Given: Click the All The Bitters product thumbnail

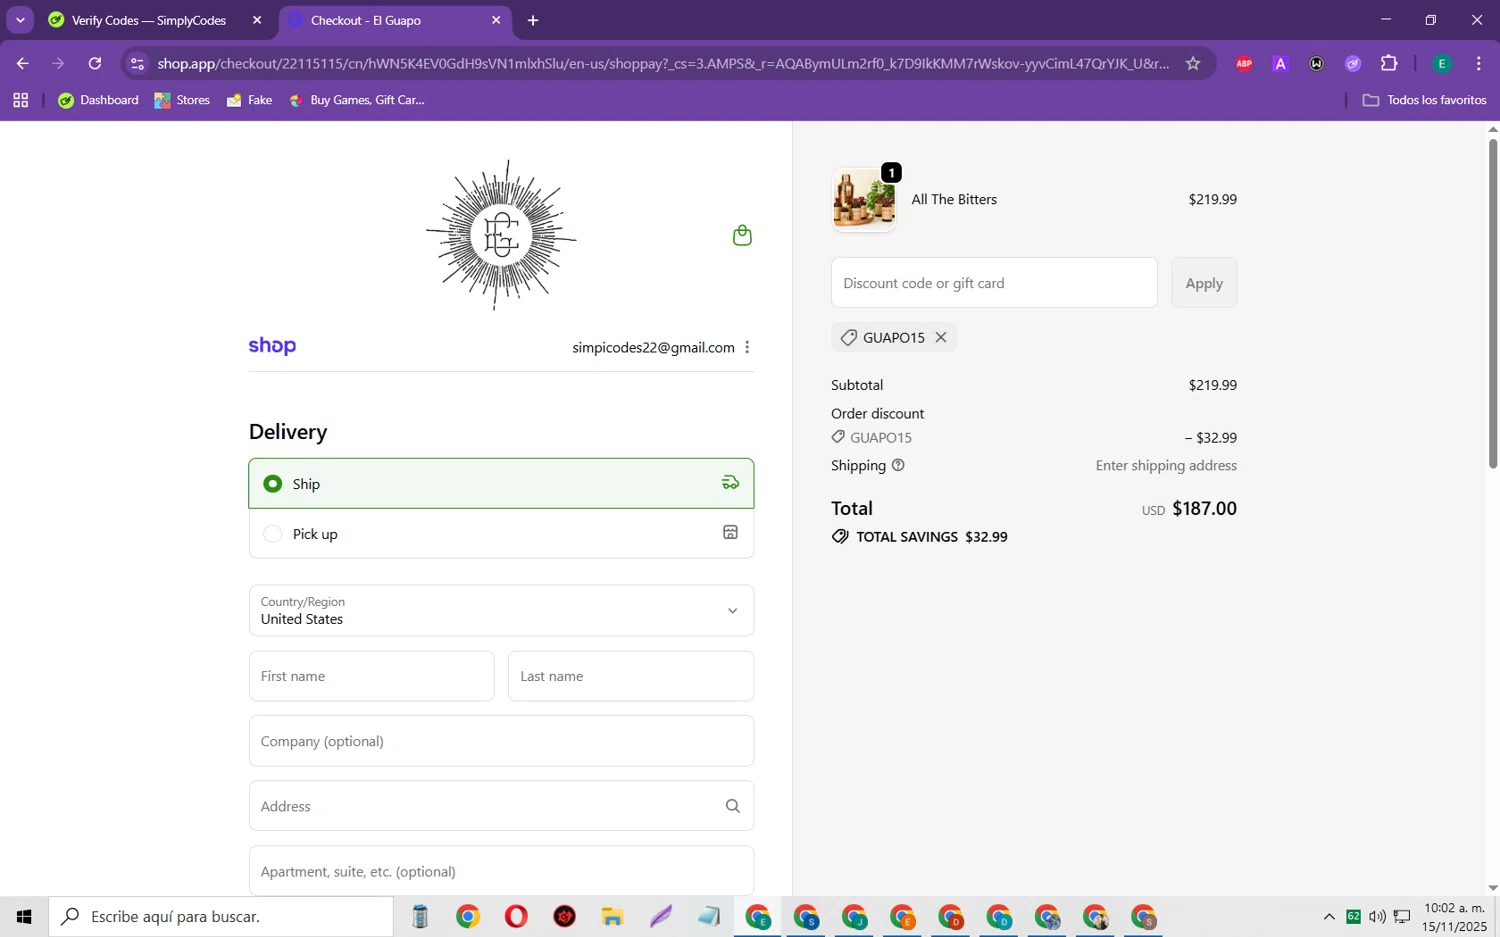Looking at the screenshot, I should pos(864,199).
